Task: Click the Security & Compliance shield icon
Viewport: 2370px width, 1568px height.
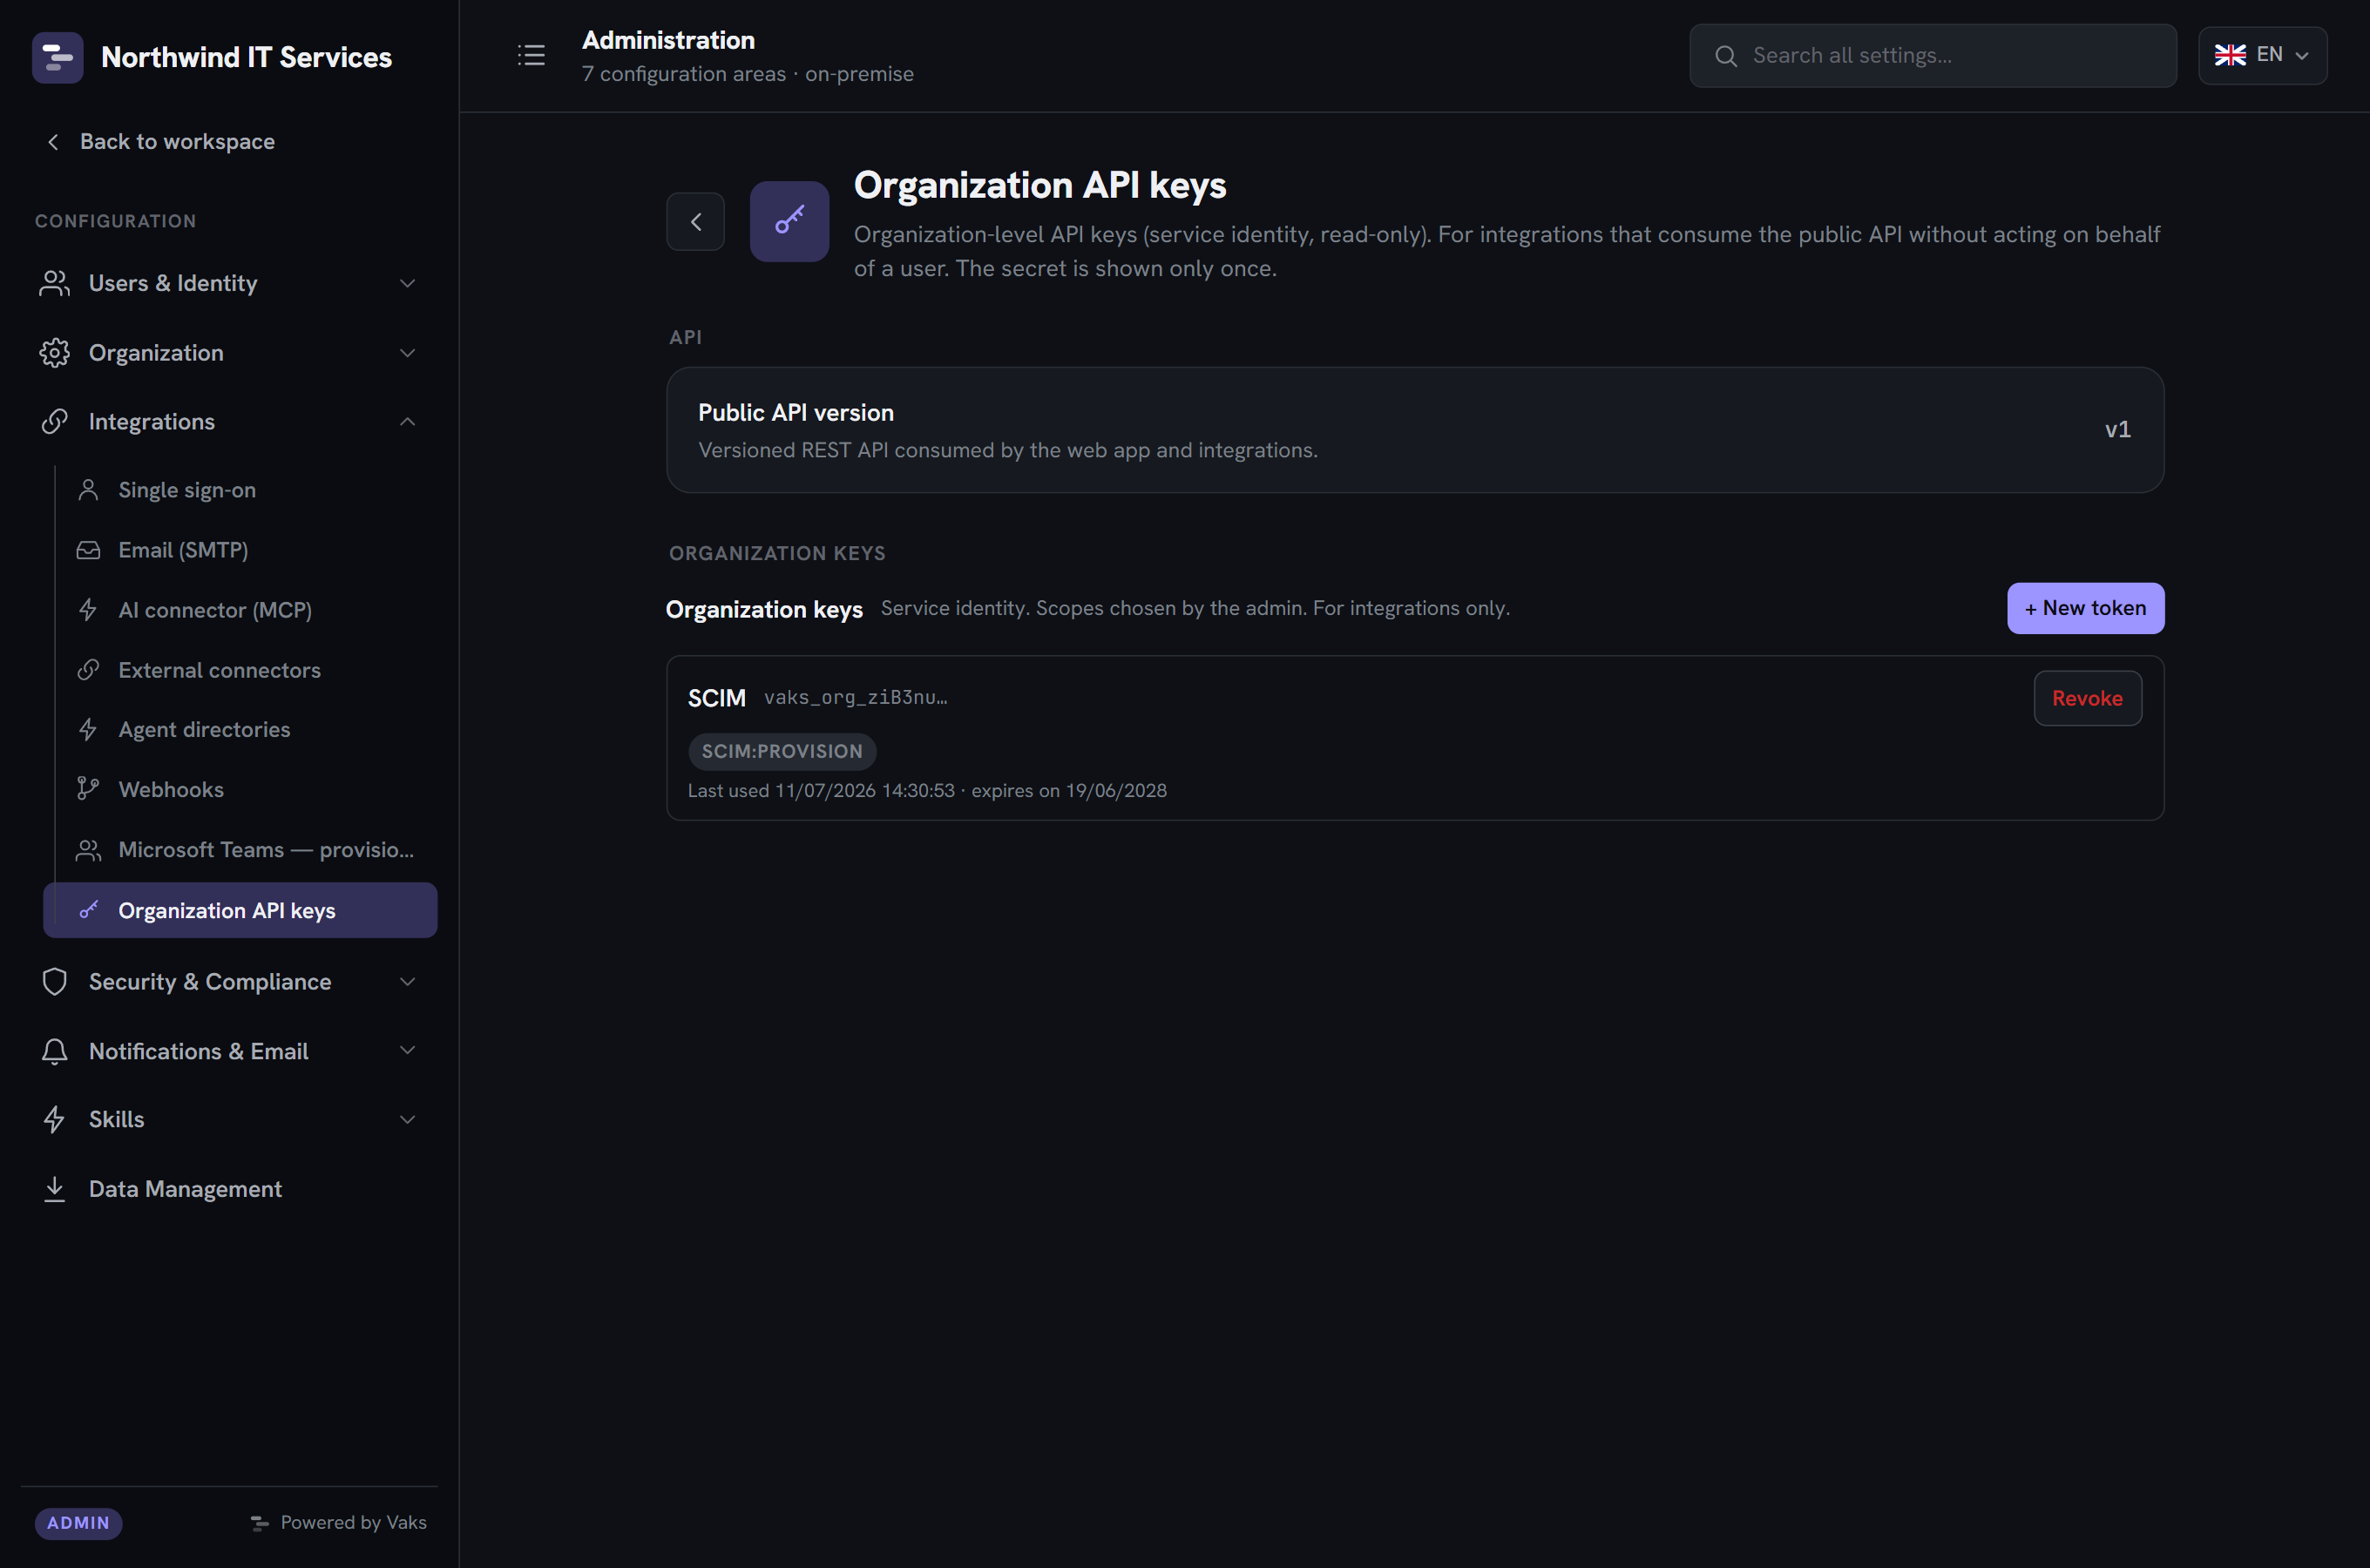Action: tap(55, 982)
